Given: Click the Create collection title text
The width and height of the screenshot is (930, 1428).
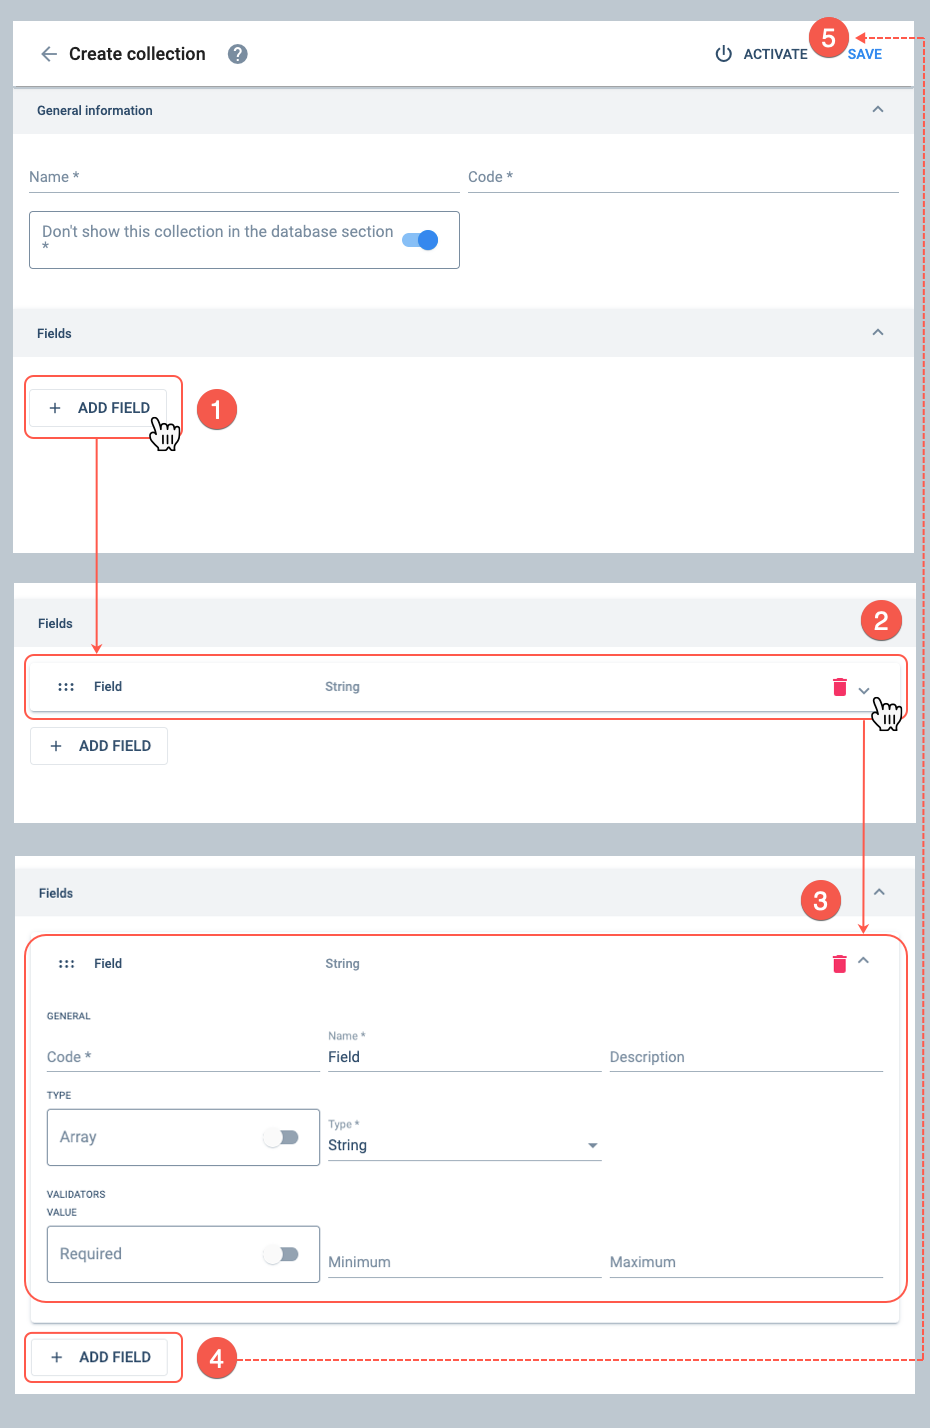Looking at the screenshot, I should (x=137, y=54).
